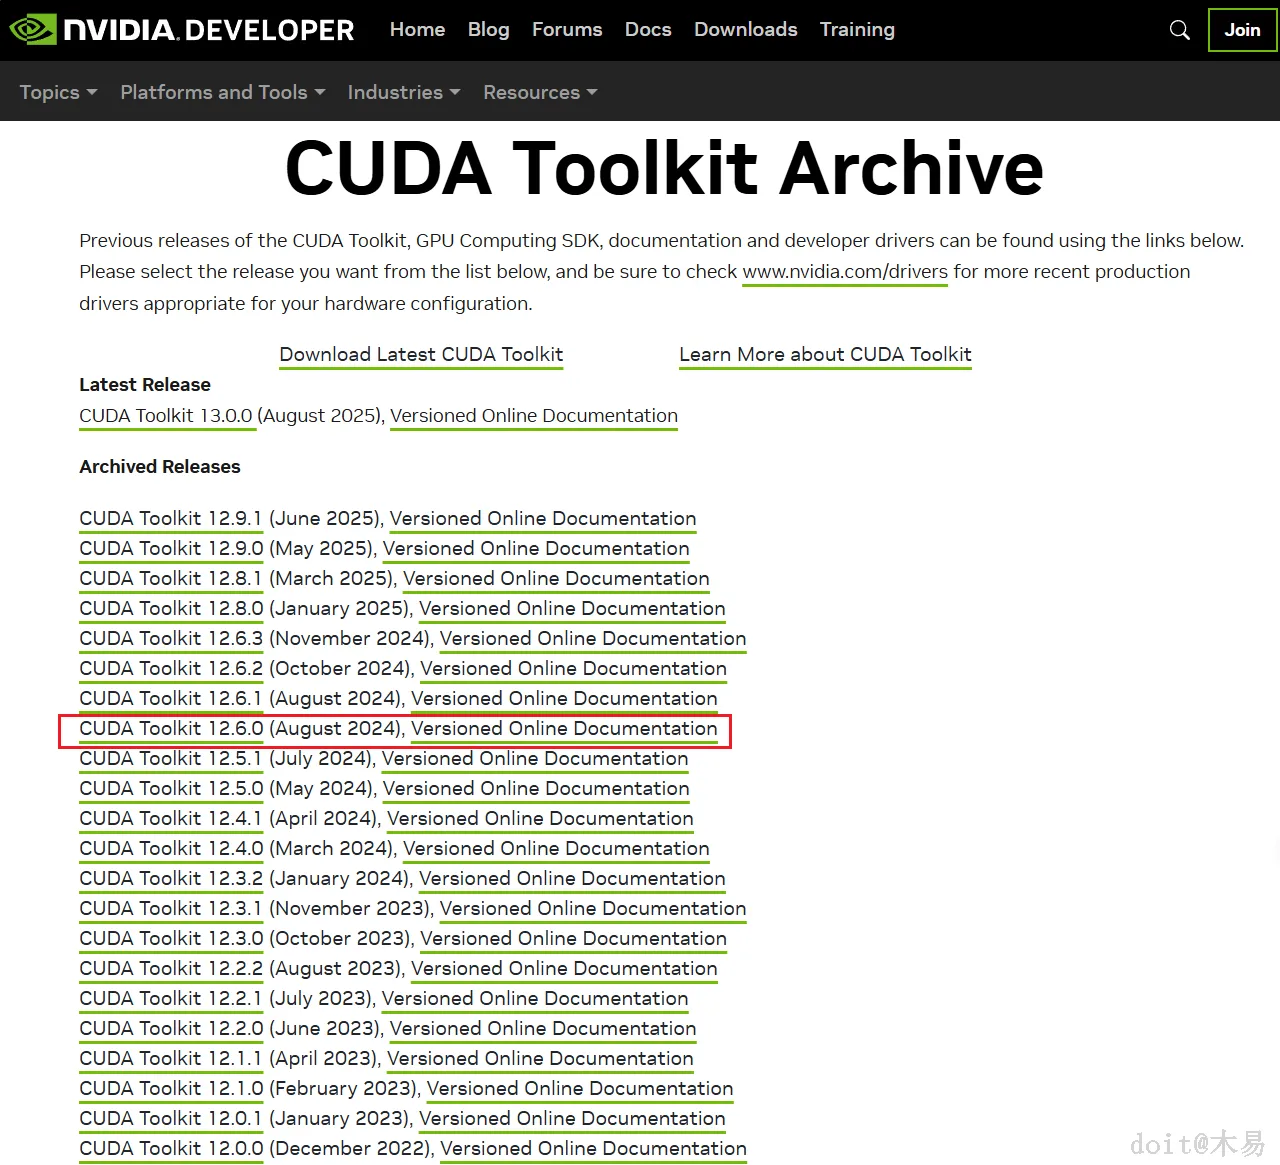Image resolution: width=1280 pixels, height=1165 pixels.
Task: Open Downloads in top navigation
Action: coord(746,30)
